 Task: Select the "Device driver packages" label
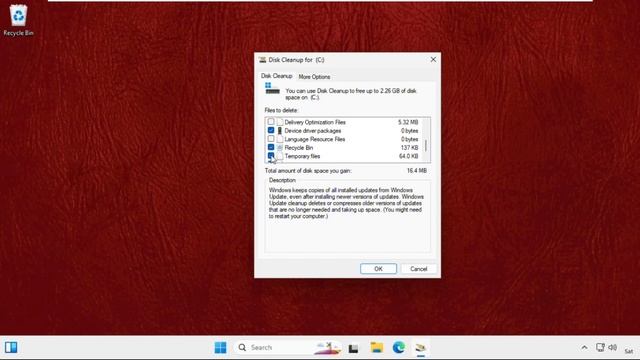point(313,131)
